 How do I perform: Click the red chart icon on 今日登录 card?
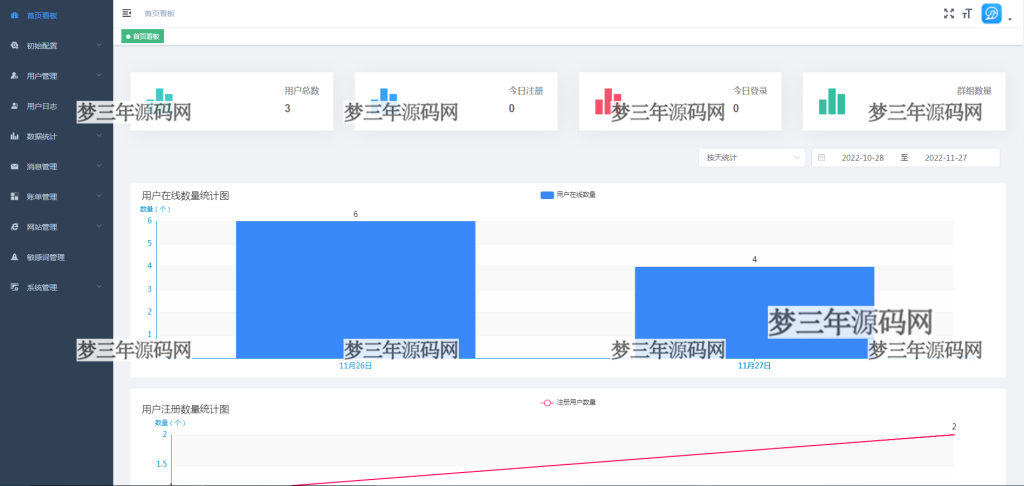(x=608, y=101)
